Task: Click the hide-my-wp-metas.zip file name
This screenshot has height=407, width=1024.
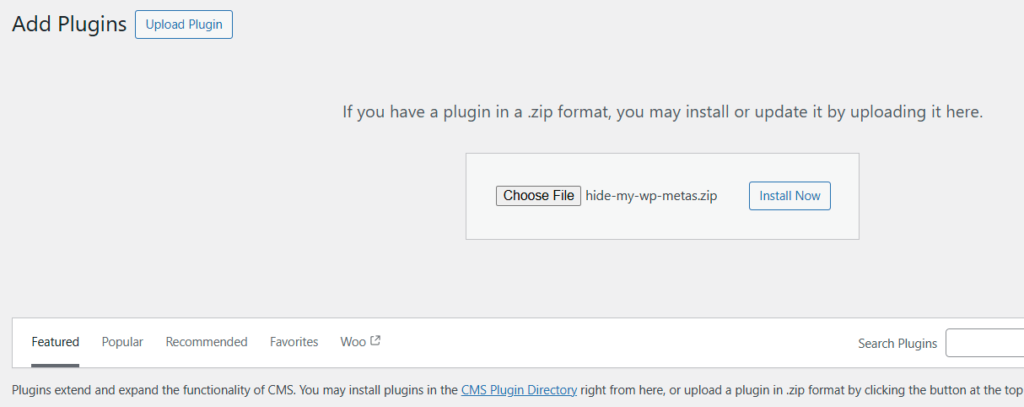Action: coord(651,196)
